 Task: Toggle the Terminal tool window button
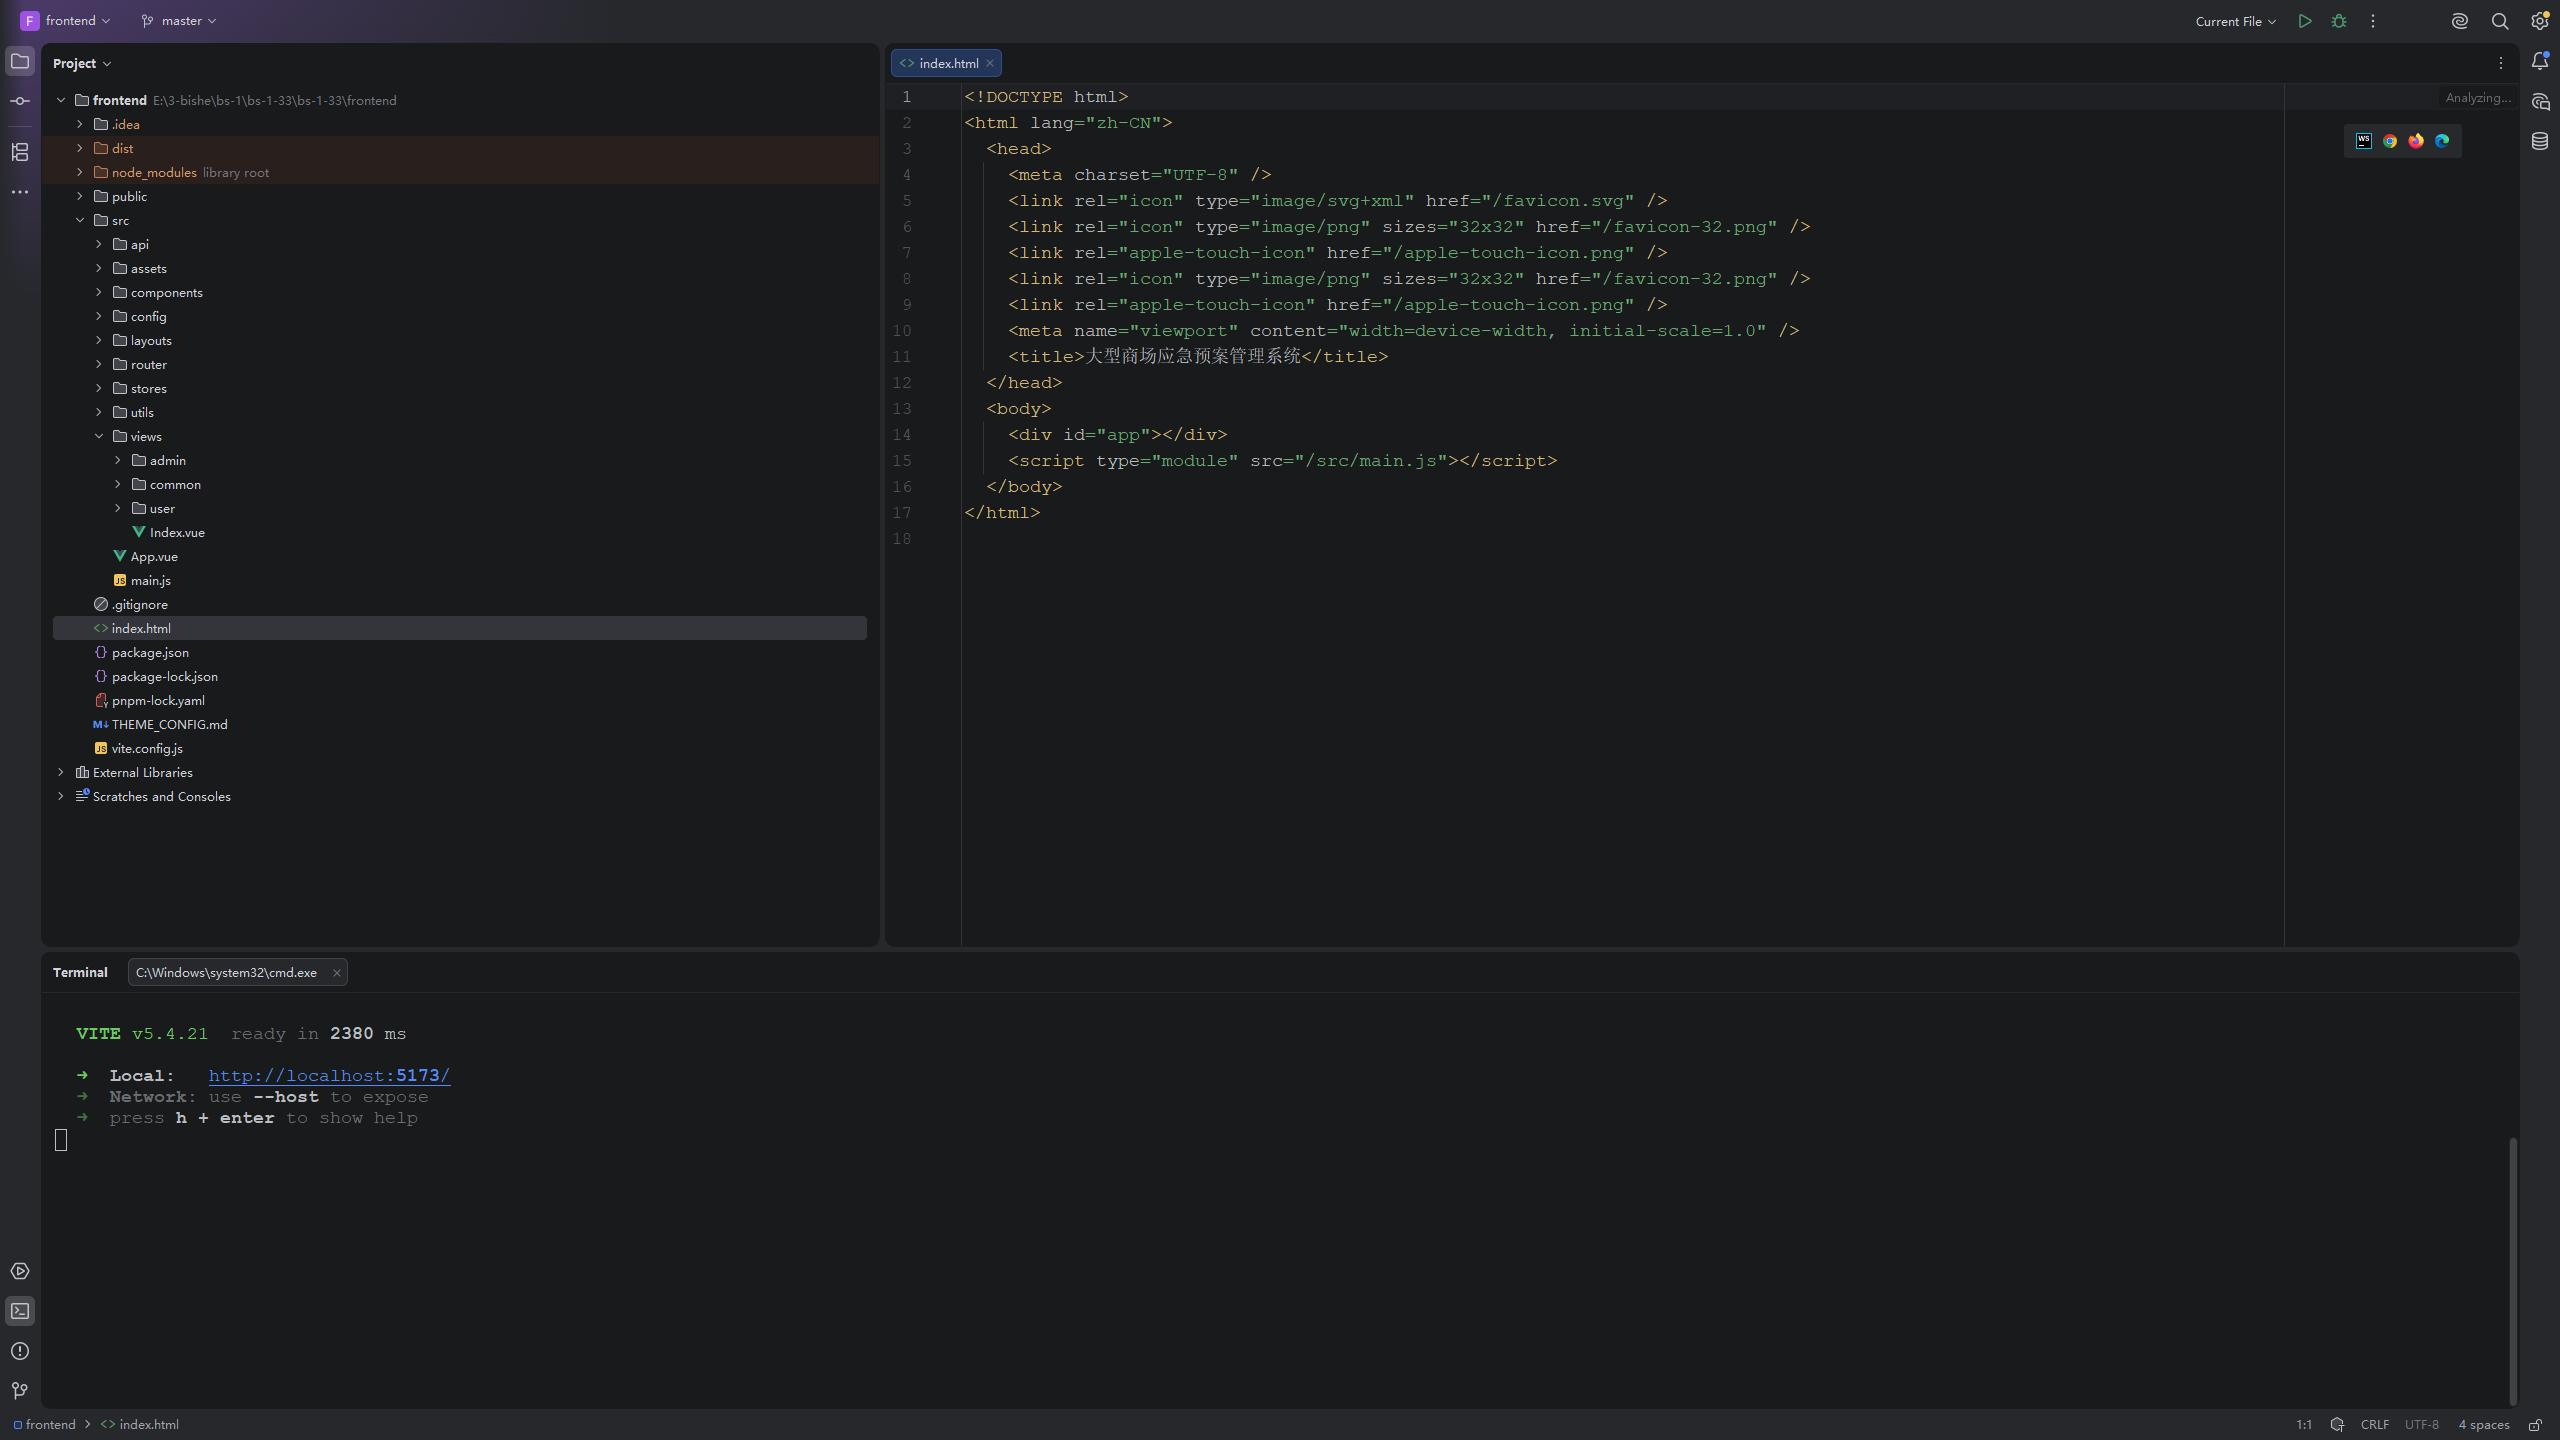click(20, 1311)
